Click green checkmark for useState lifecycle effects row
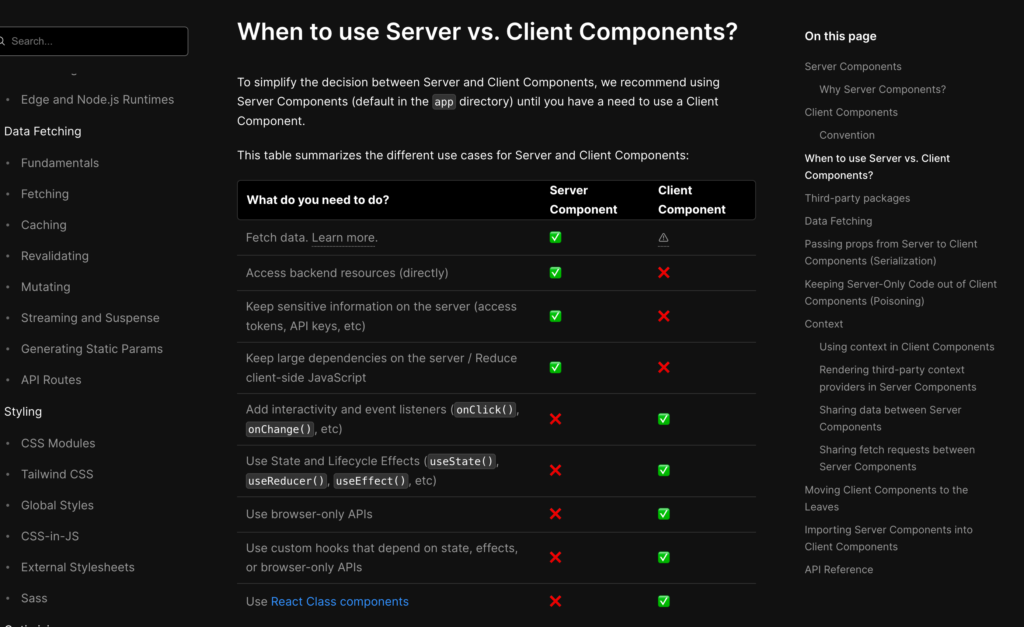1024x627 pixels. tap(663, 470)
